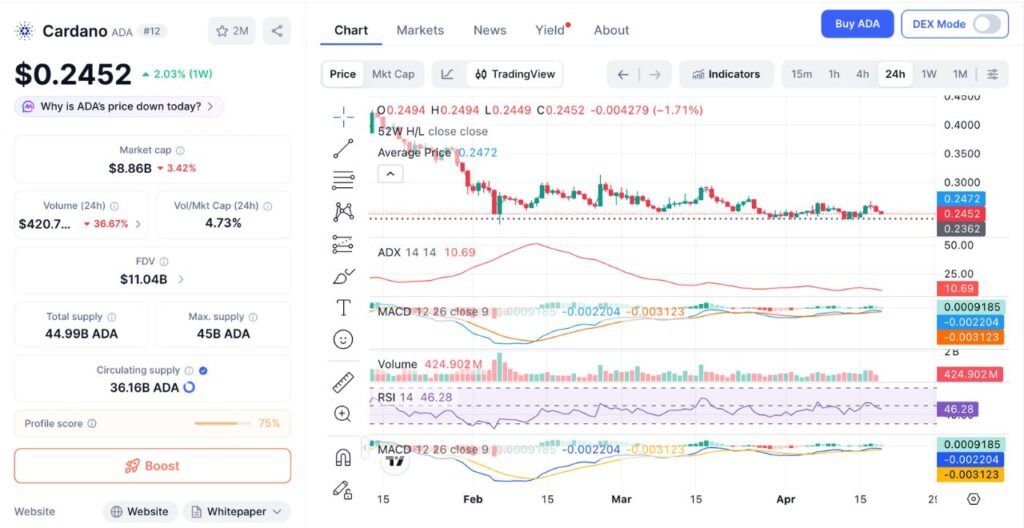Click the Boost button
The height and width of the screenshot is (528, 1024).
tap(152, 466)
